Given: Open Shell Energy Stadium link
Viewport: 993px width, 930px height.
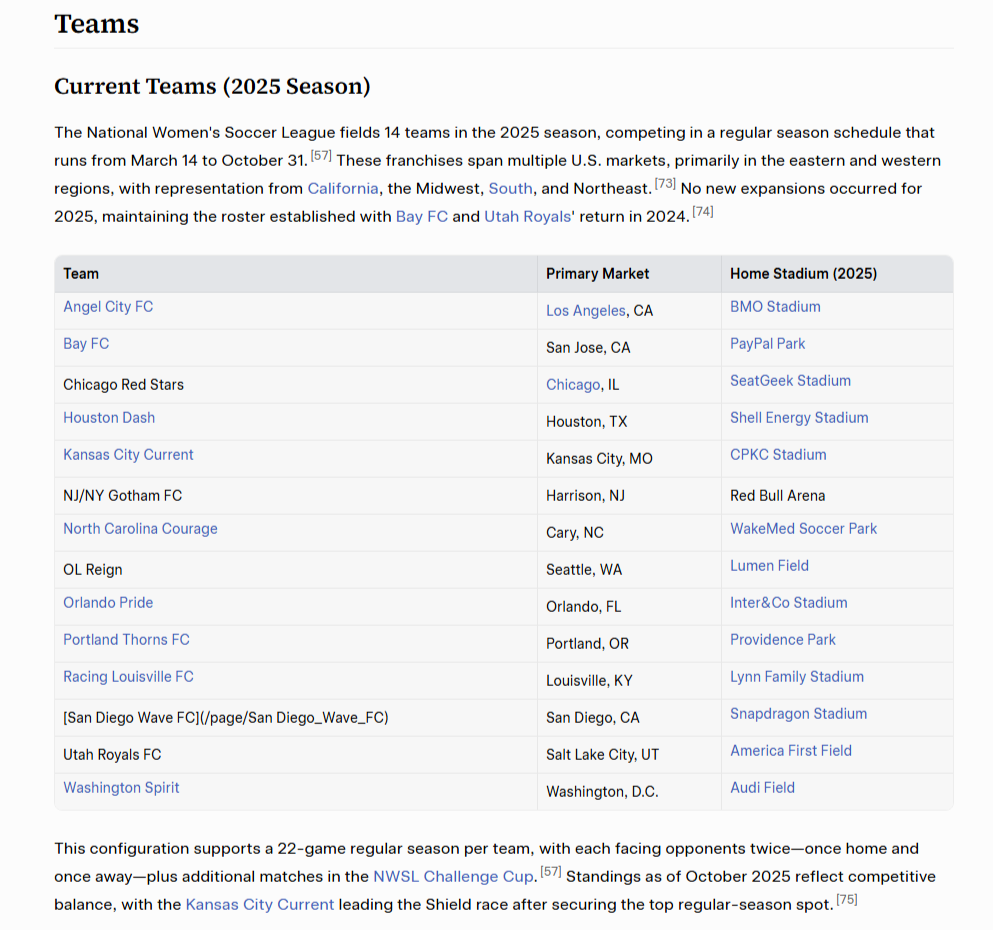Looking at the screenshot, I should [x=799, y=418].
